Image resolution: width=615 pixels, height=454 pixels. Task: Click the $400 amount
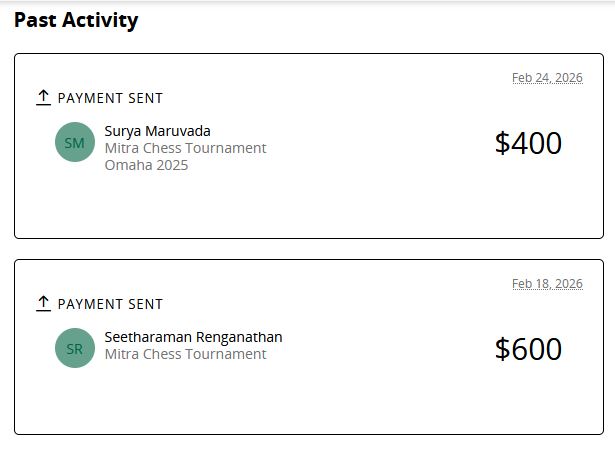pyautogui.click(x=528, y=143)
